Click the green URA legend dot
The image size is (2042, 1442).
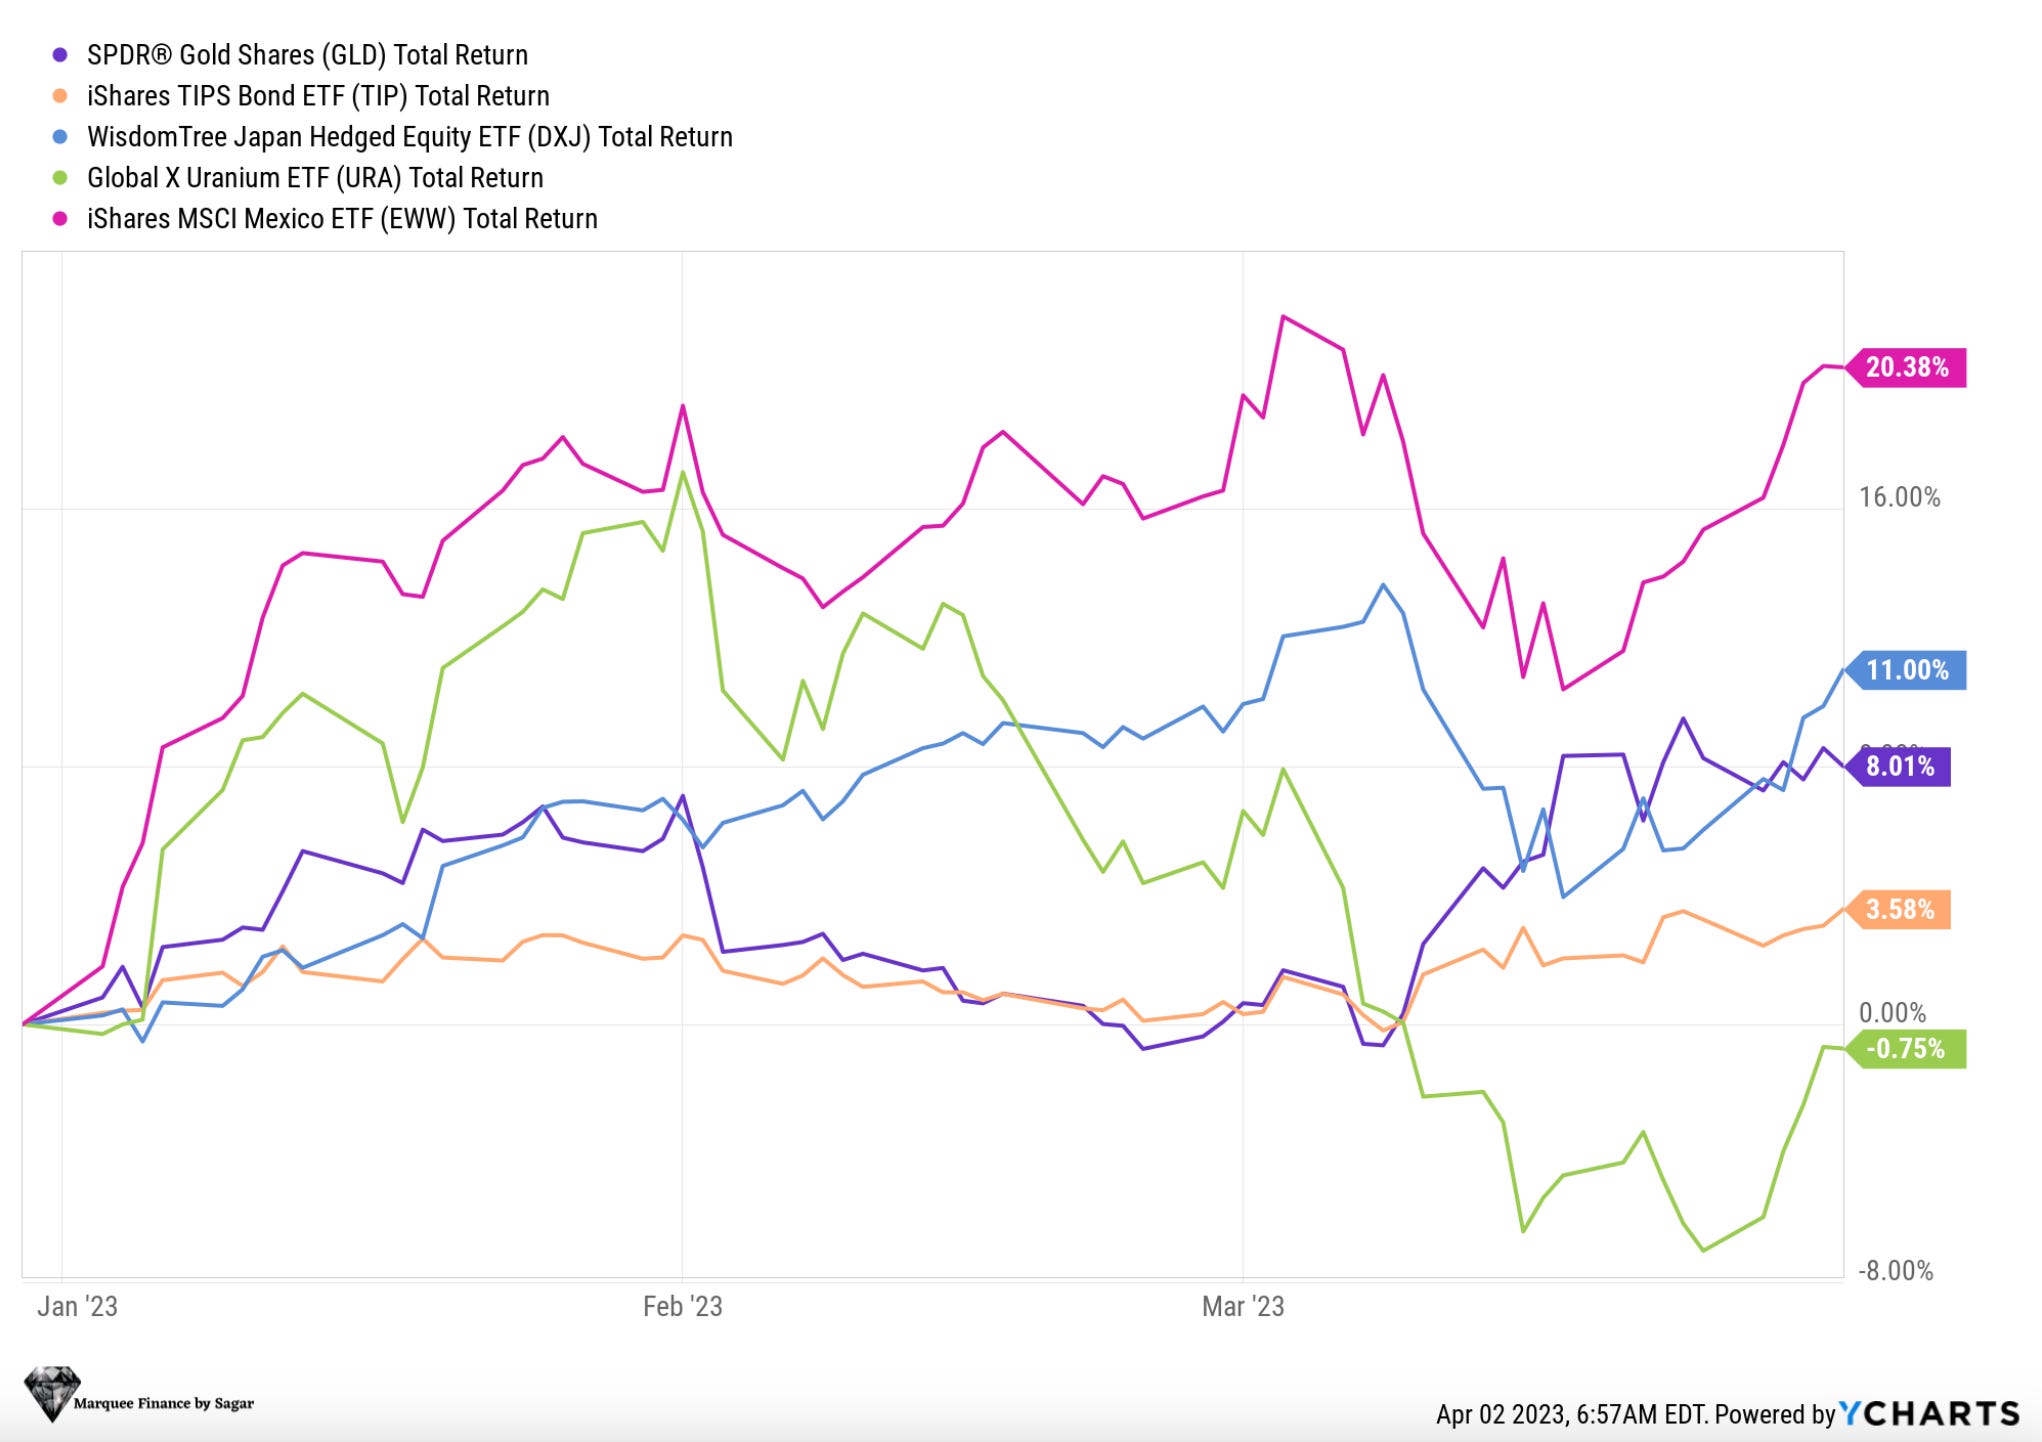pyautogui.click(x=60, y=178)
